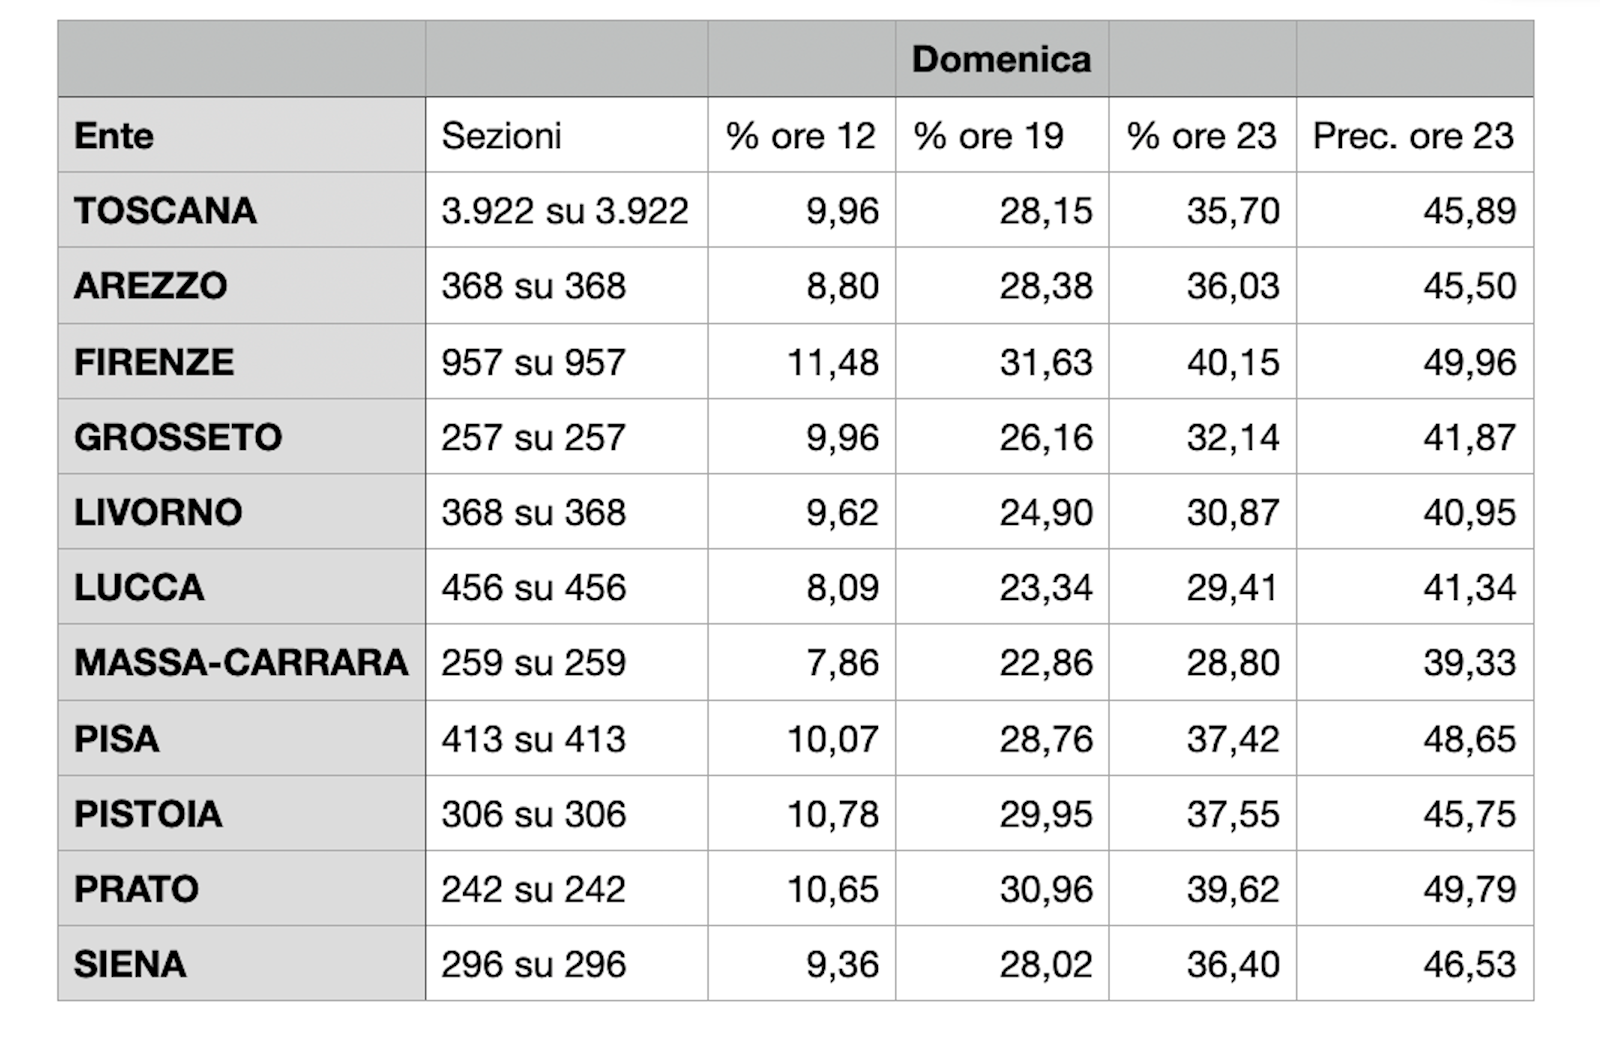Image resolution: width=1600 pixels, height=1045 pixels.
Task: Click the Sezioni column header
Action: [x=501, y=136]
